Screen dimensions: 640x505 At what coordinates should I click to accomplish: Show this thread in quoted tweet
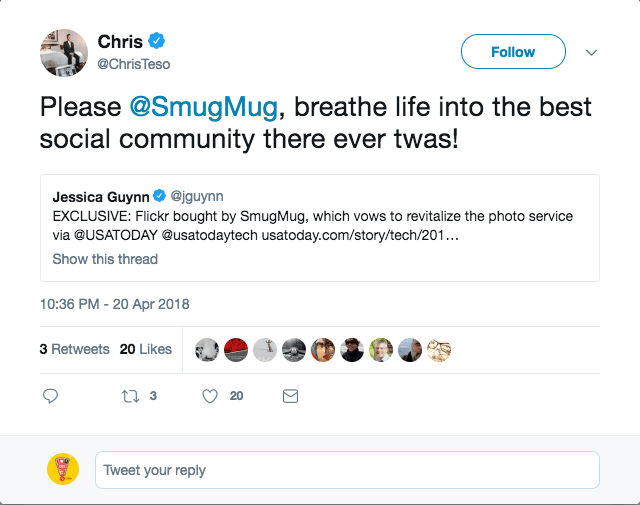click(x=105, y=259)
